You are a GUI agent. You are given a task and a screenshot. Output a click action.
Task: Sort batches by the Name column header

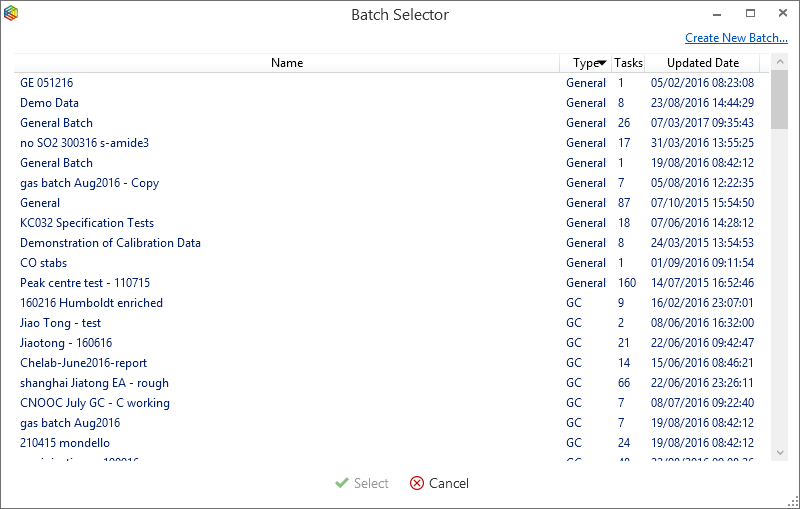287,63
